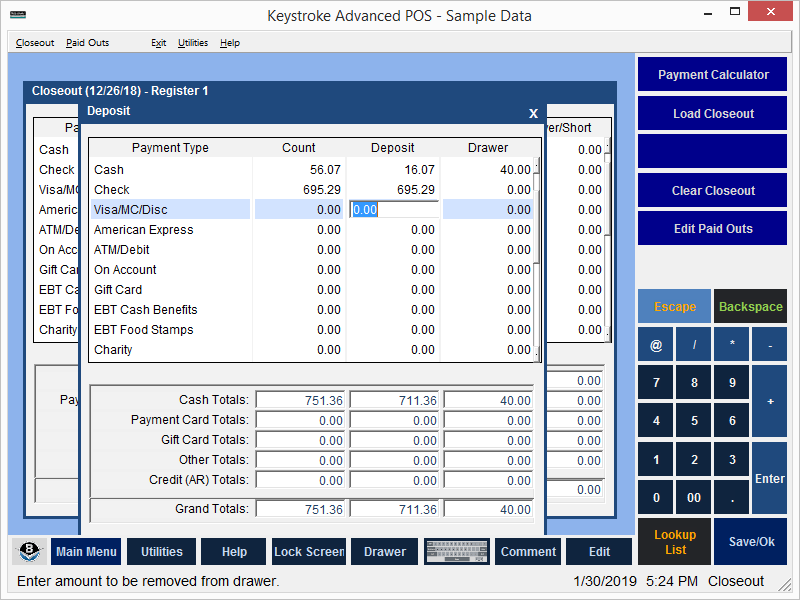The height and width of the screenshot is (600, 800).
Task: Click the Load Closeout button
Action: [713, 114]
